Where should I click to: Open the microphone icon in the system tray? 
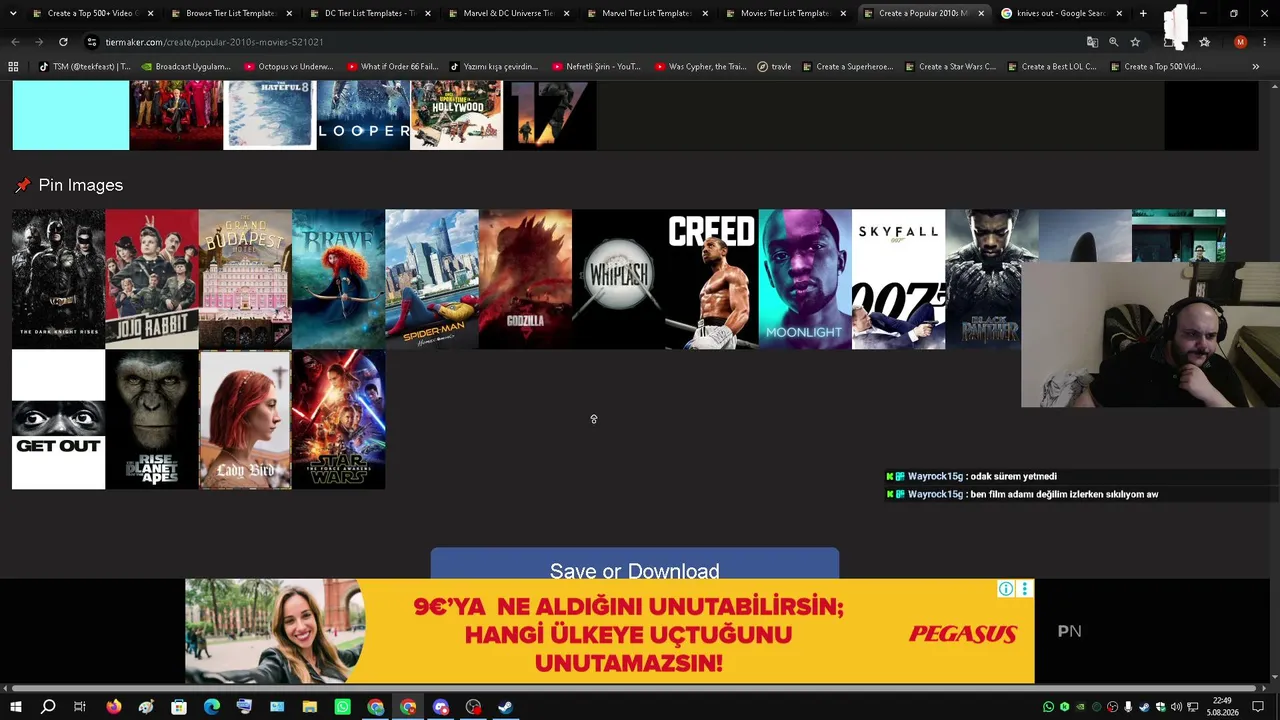(1128, 707)
